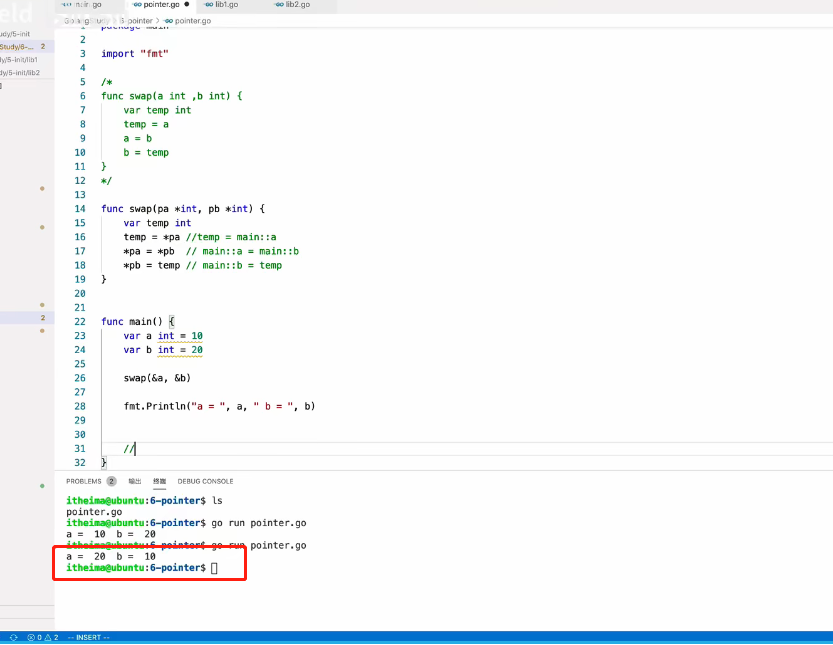Select the 输出 output panel tab

(135, 481)
